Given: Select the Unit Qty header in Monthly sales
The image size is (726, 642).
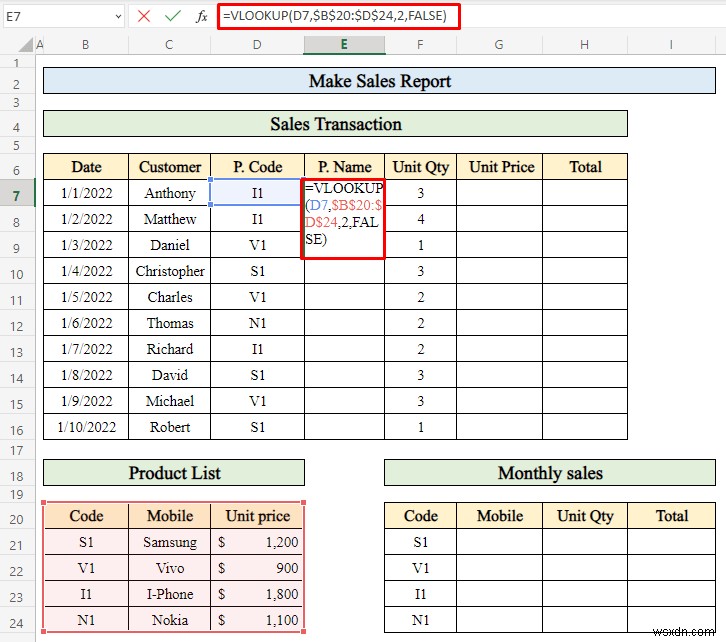Looking at the screenshot, I should tap(585, 516).
